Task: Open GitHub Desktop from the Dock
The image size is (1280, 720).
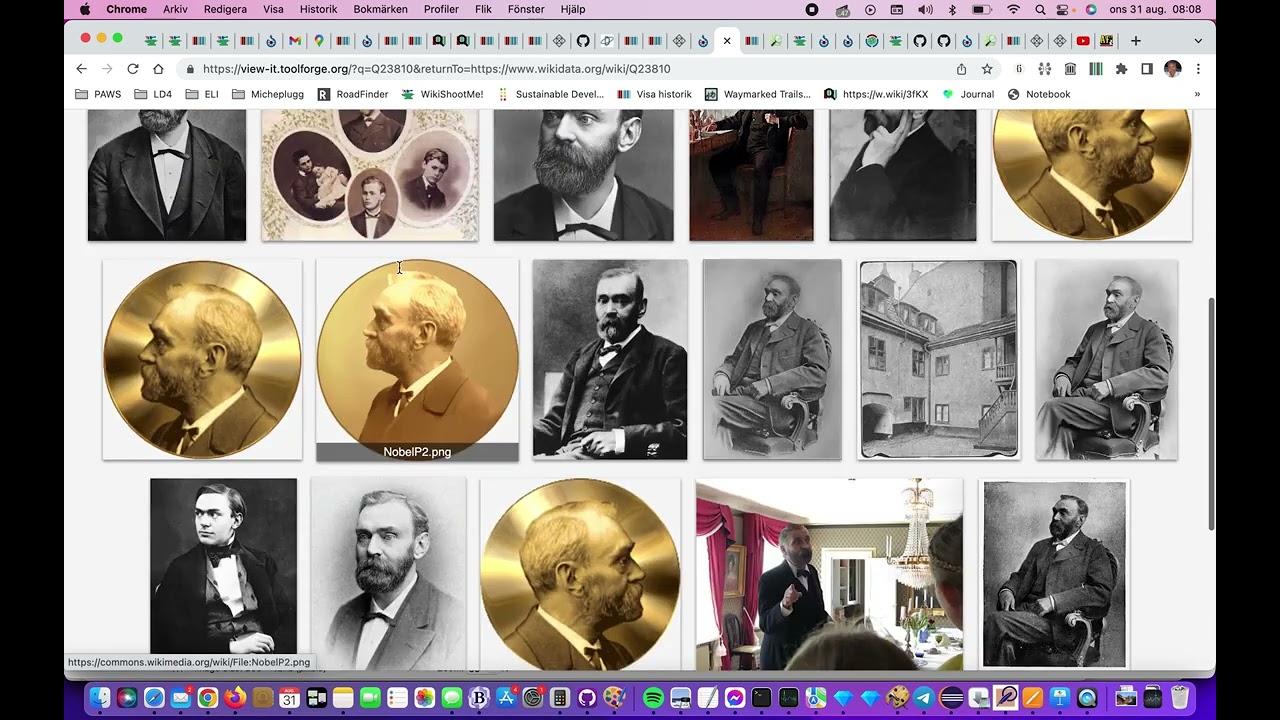Action: [587, 698]
